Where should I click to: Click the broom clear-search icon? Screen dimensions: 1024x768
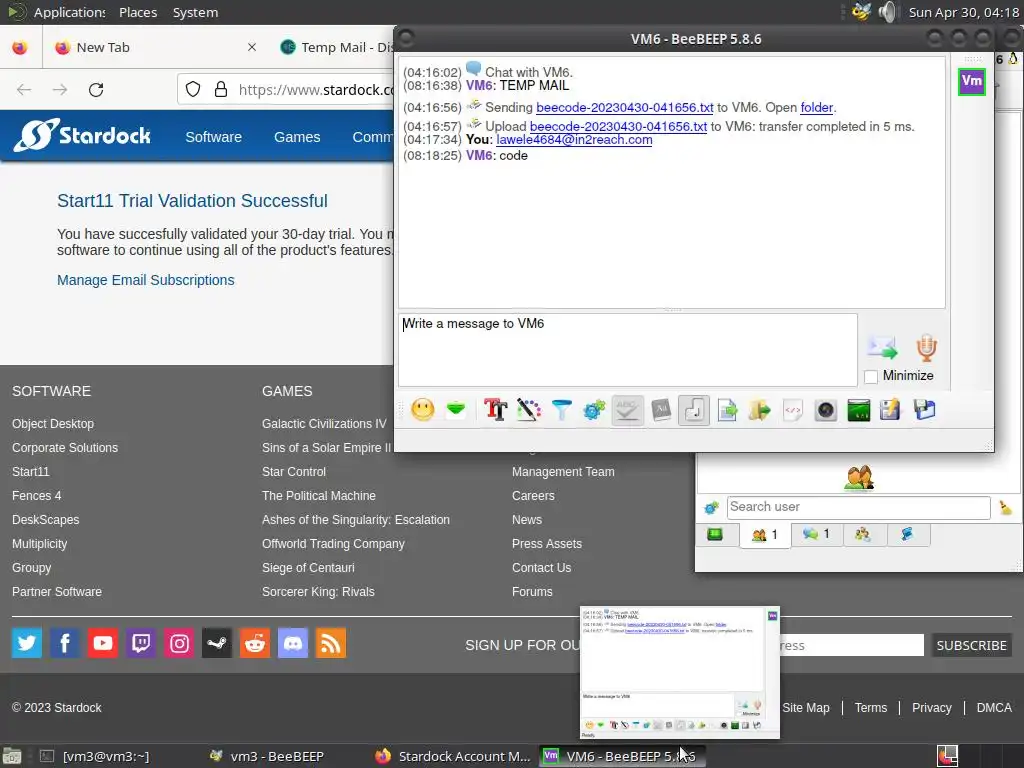click(x=1005, y=507)
